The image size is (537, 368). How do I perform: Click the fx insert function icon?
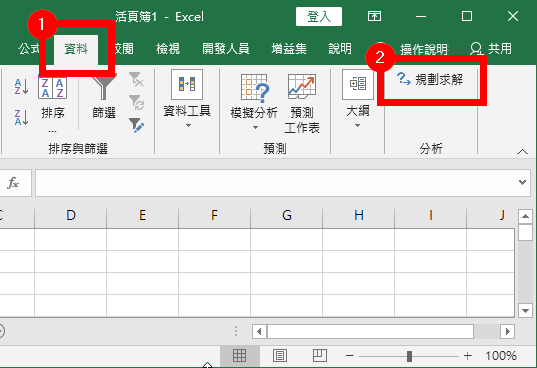[13, 183]
